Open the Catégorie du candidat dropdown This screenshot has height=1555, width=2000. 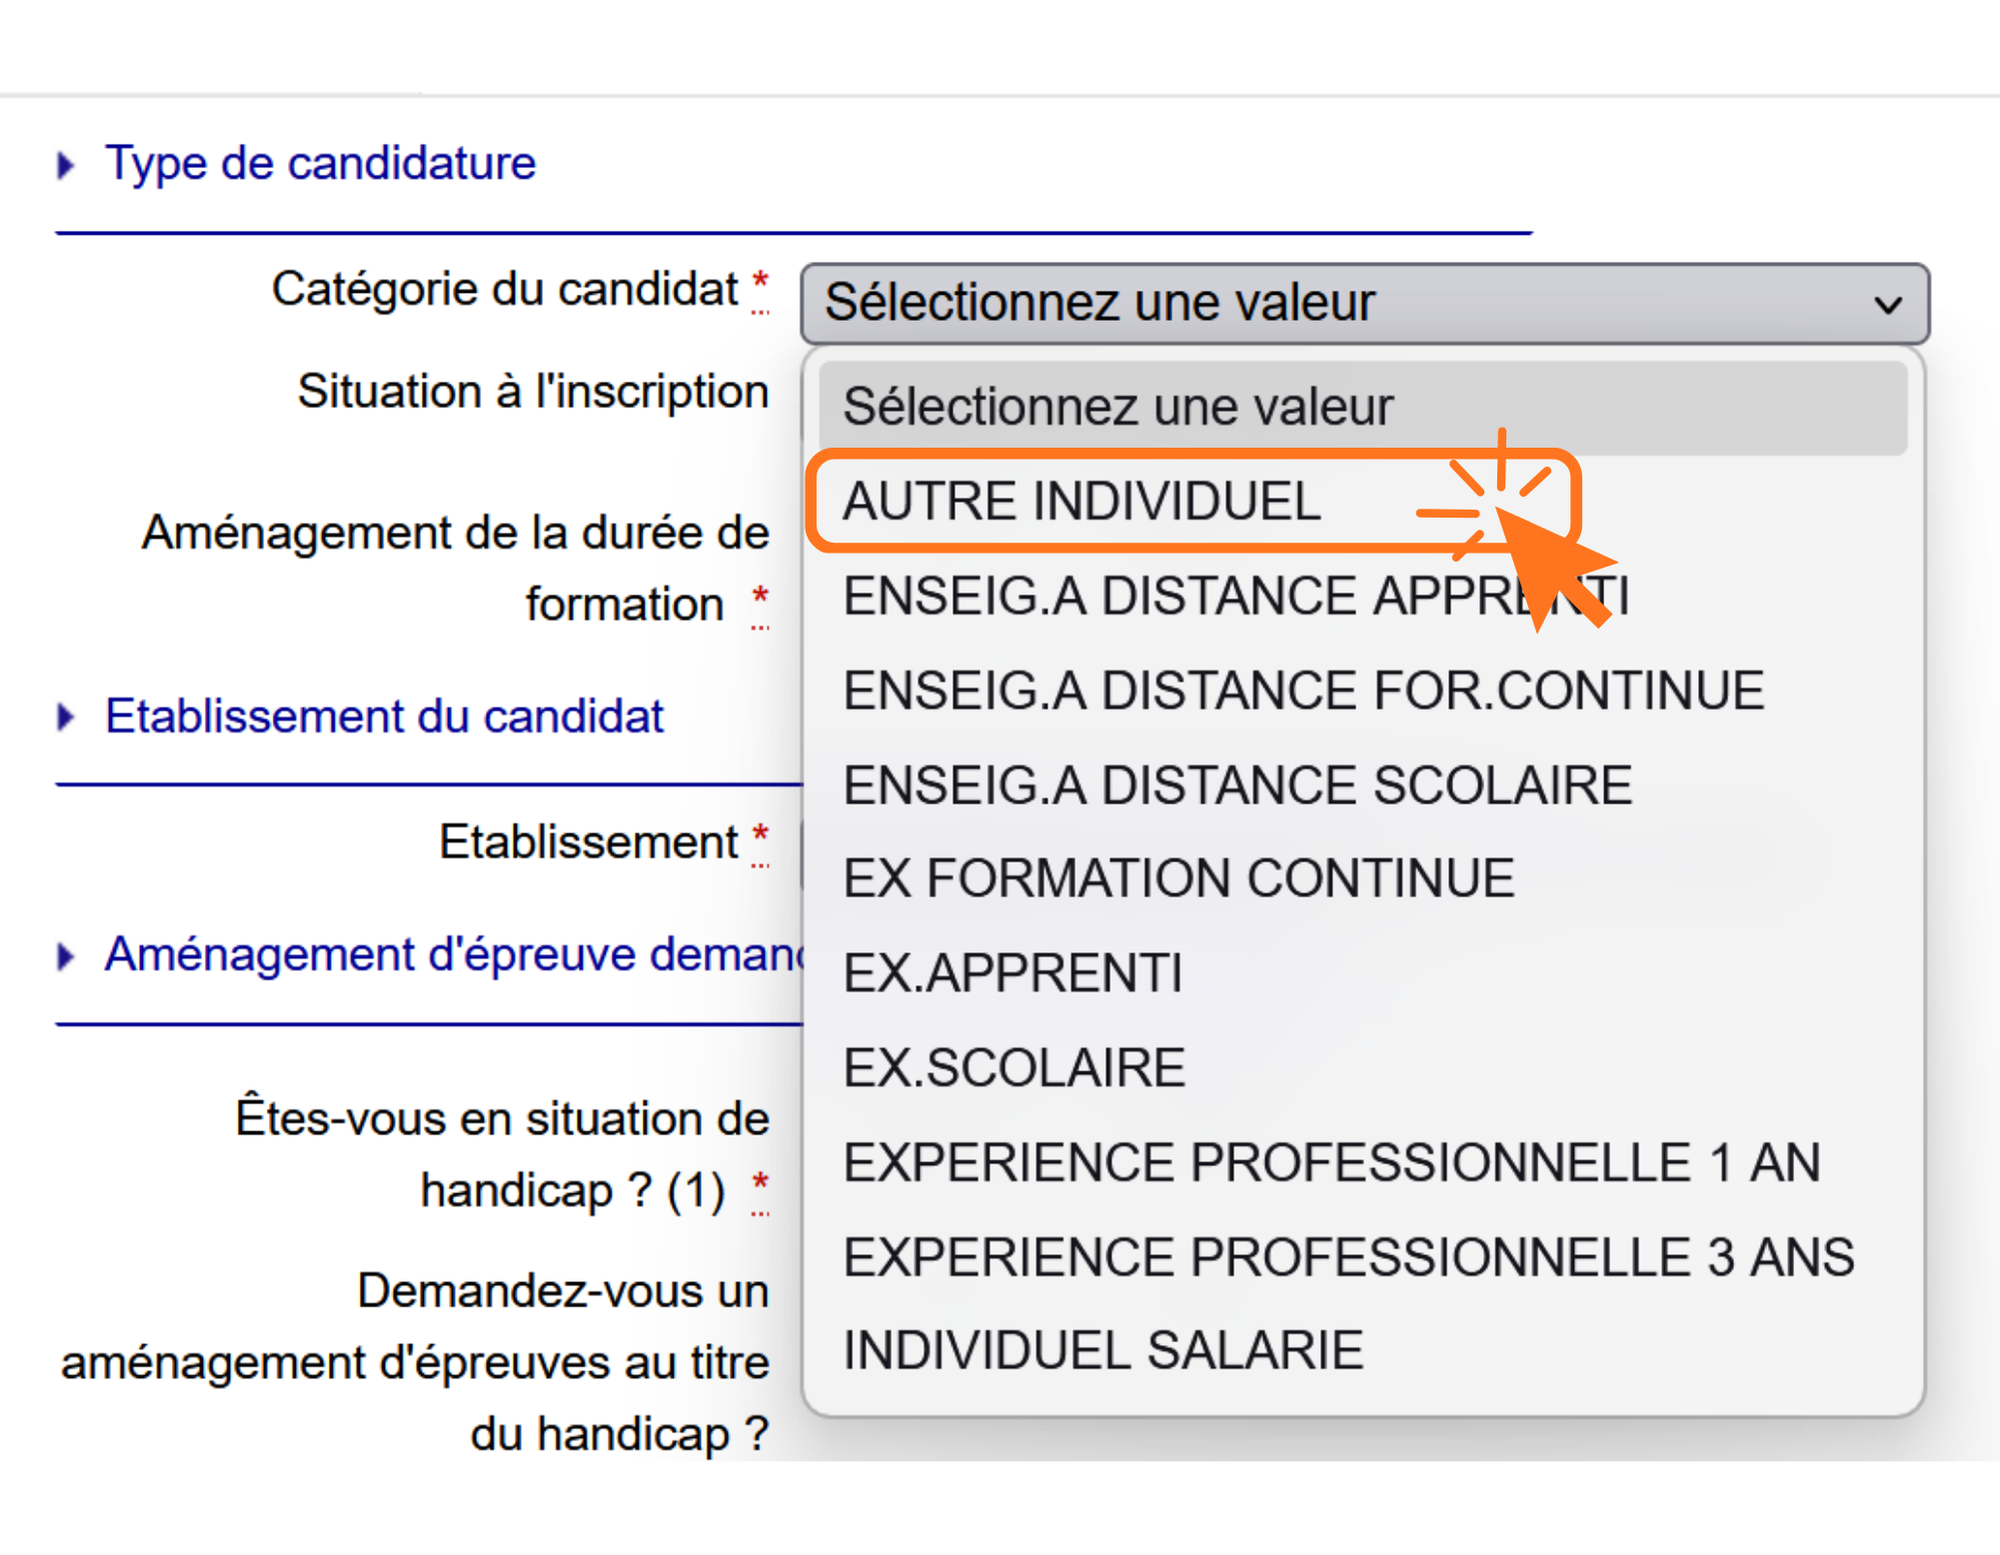(x=1364, y=303)
